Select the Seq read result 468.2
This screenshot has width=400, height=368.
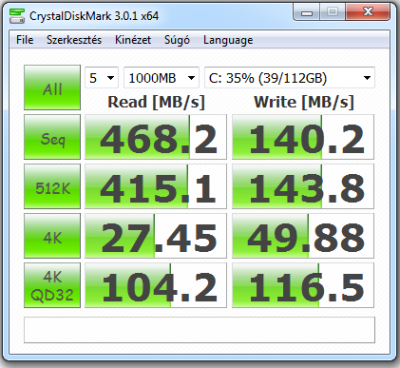(x=156, y=137)
